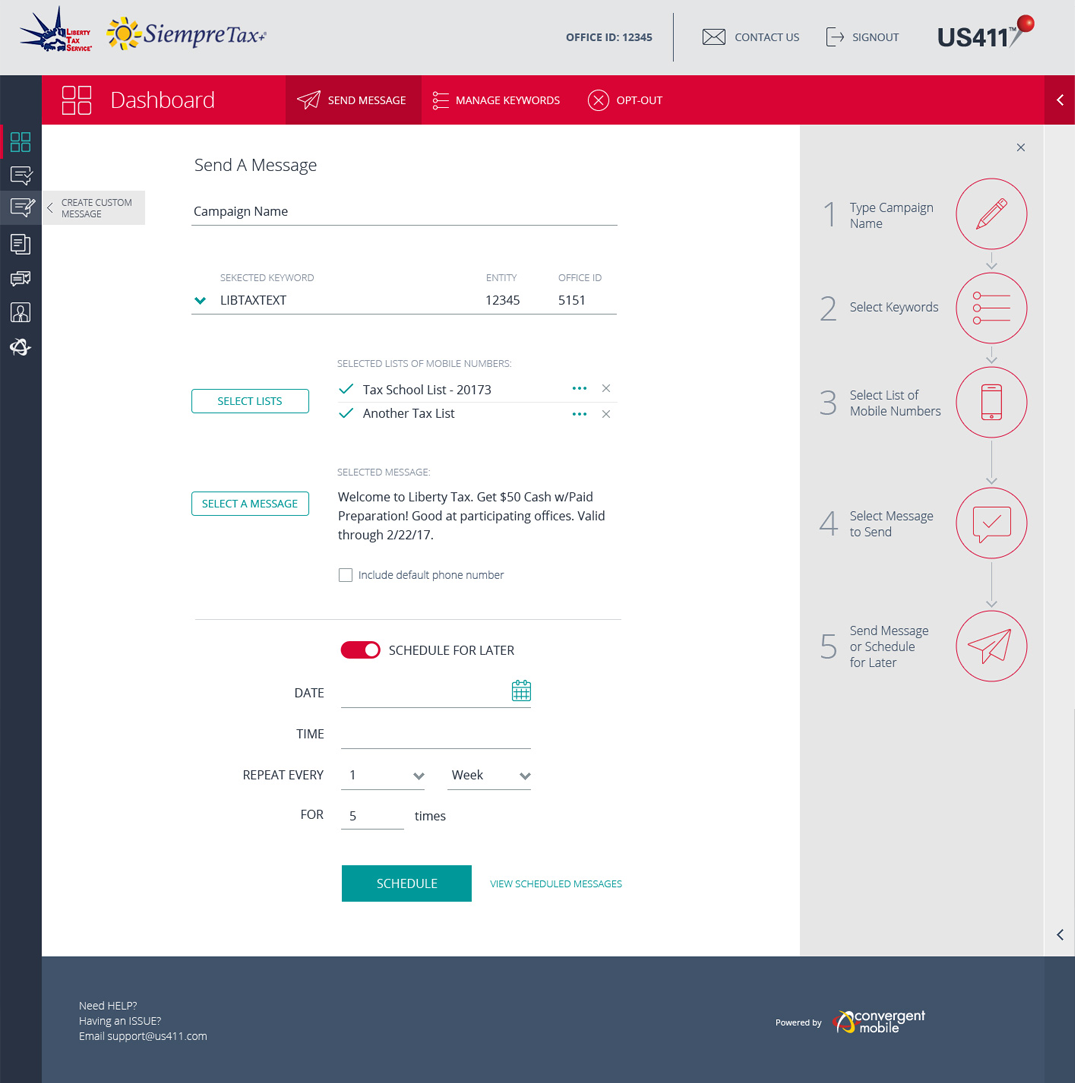Toggle checkmark for Another Tax List
Image resolution: width=1075 pixels, height=1083 pixels.
346,413
